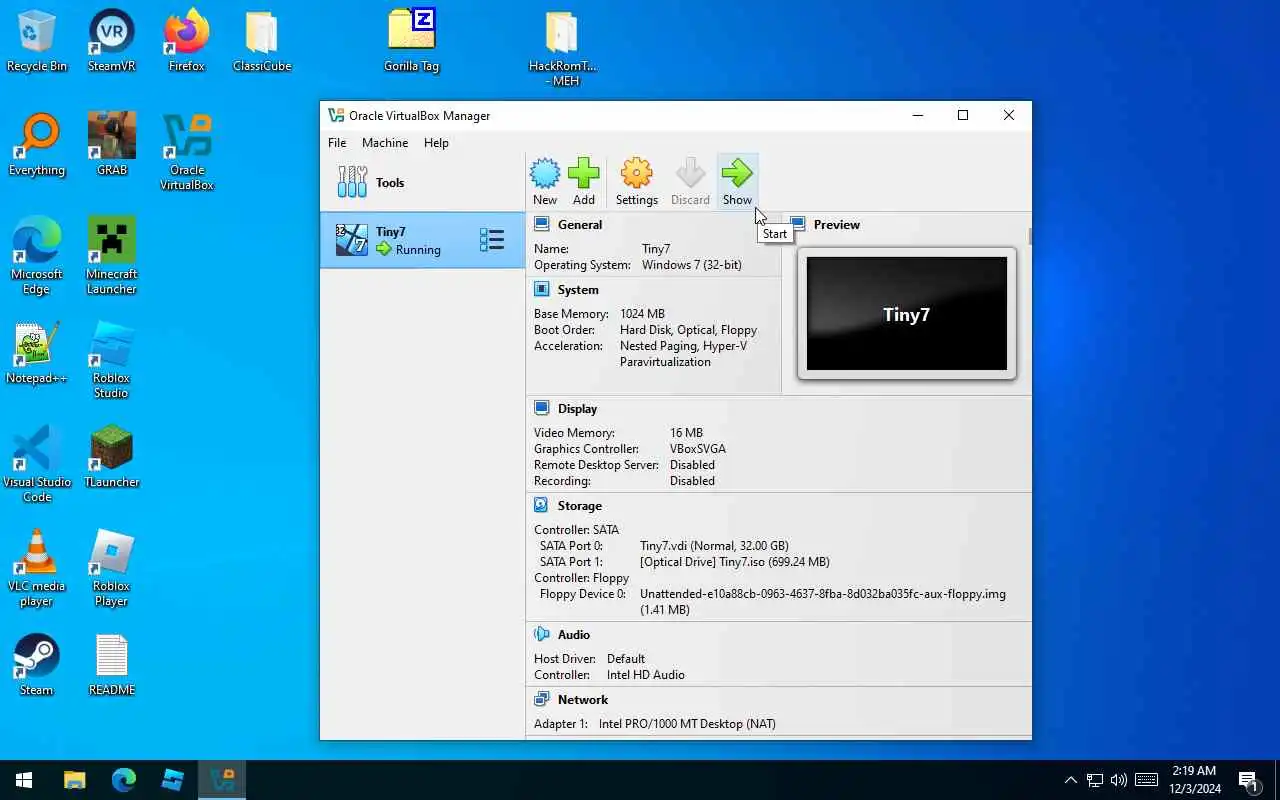Viewport: 1280px width, 800px height.
Task: Select the Gorilla Tag zip folder
Action: click(412, 42)
